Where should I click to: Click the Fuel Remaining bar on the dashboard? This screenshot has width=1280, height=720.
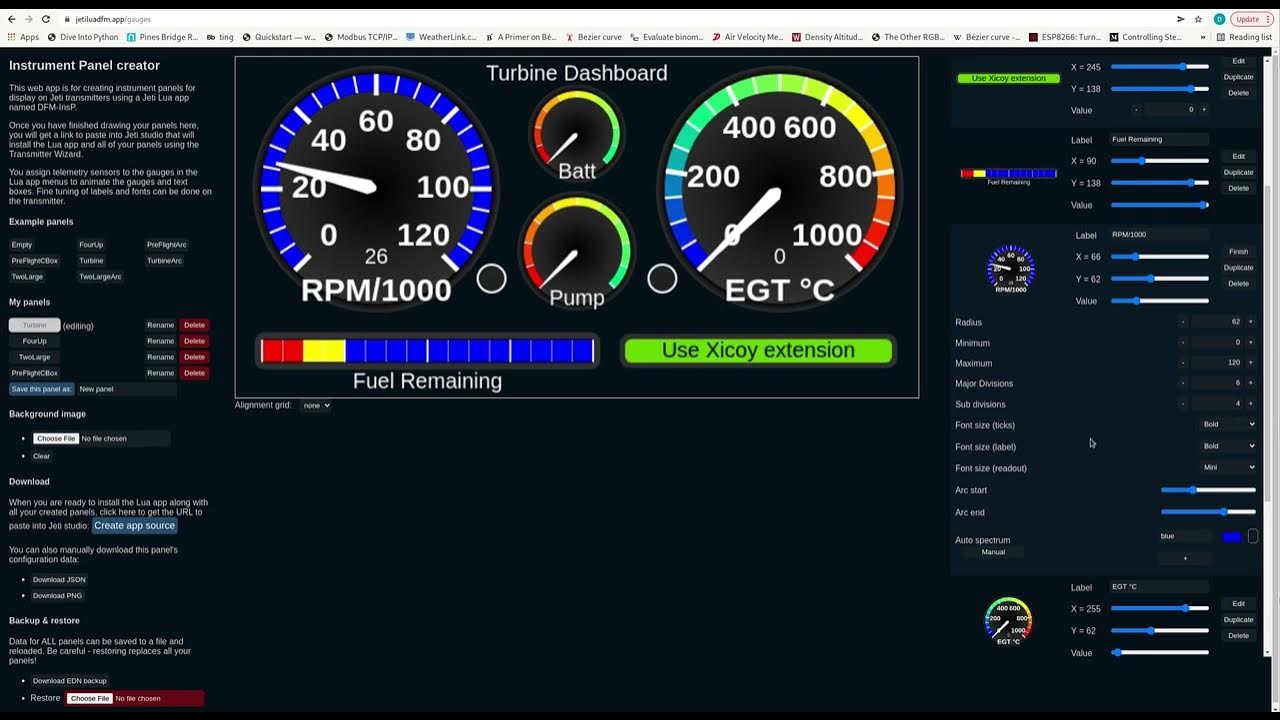427,351
